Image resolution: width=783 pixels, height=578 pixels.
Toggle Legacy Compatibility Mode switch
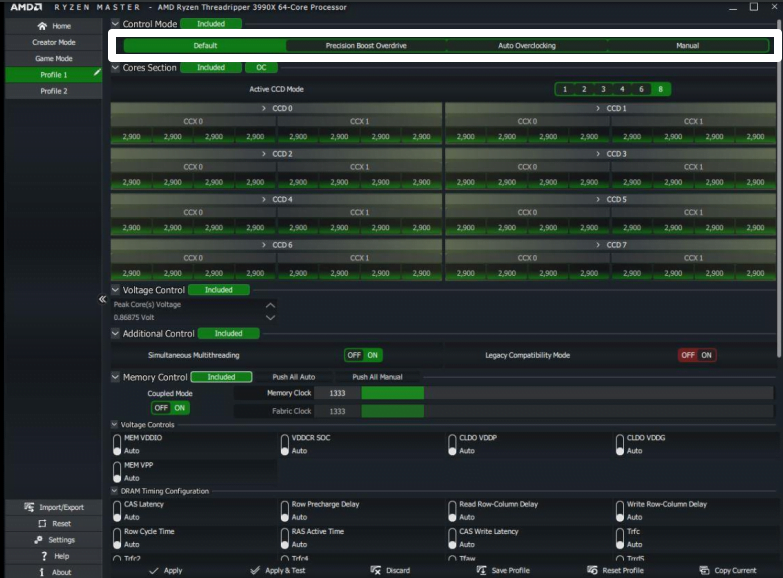[x=696, y=355]
